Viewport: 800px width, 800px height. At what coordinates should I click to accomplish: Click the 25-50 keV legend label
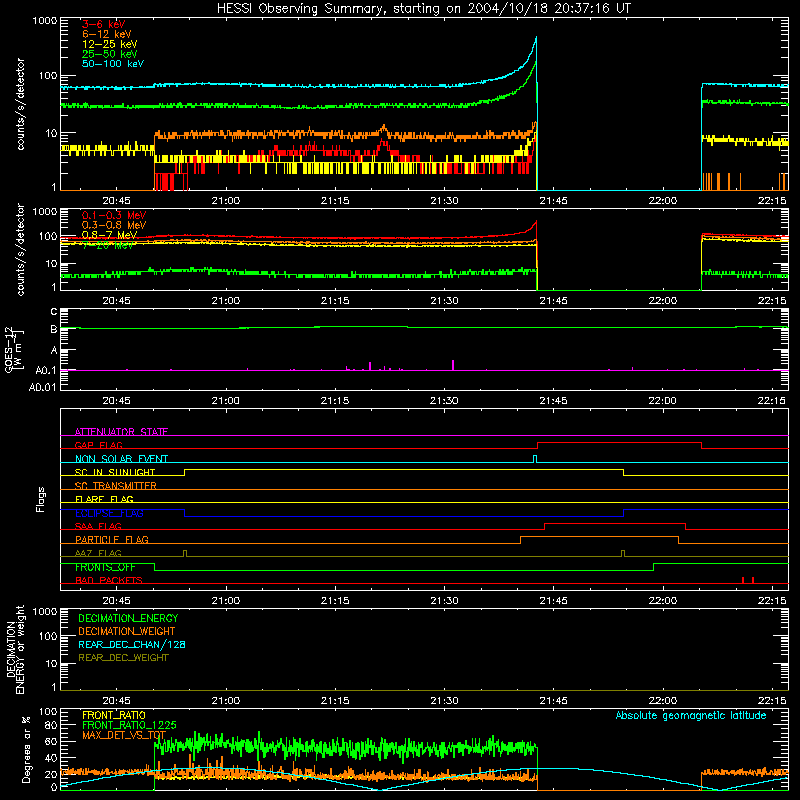pos(110,54)
